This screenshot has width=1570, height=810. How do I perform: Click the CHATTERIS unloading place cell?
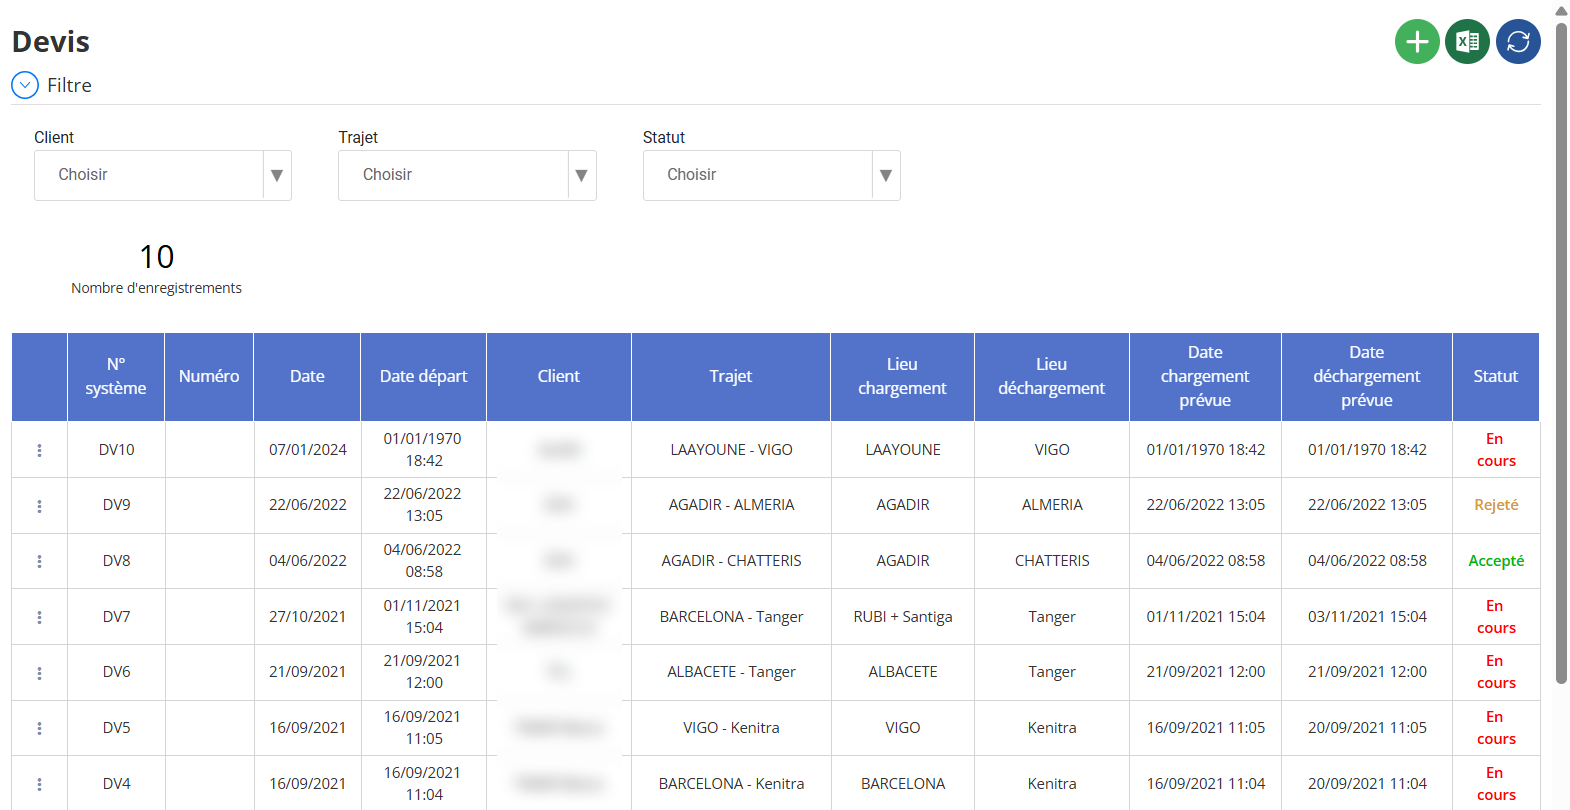1052,561
